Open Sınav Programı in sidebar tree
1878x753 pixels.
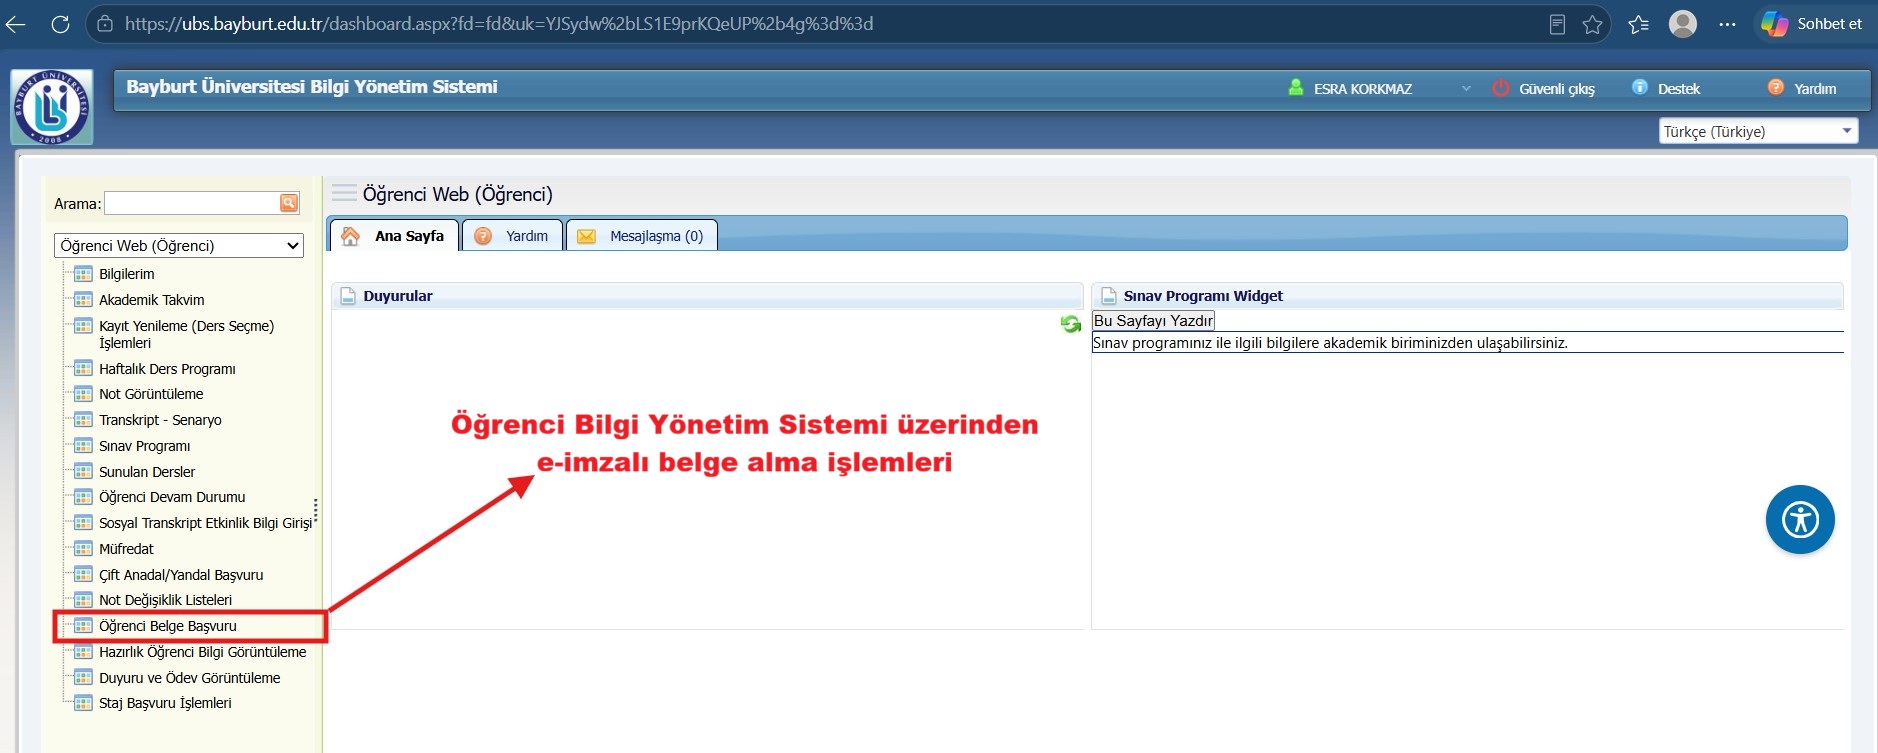pos(144,446)
